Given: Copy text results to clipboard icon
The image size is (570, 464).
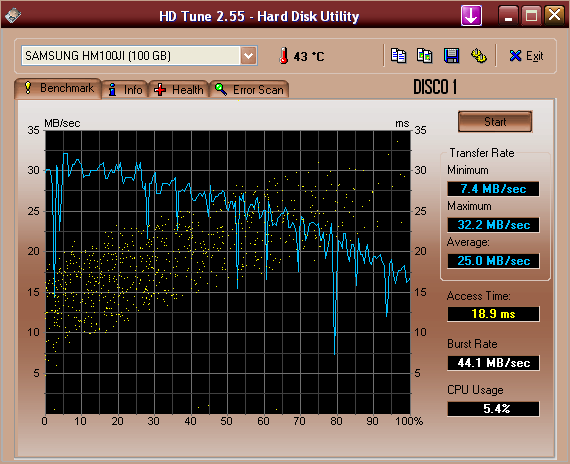Looking at the screenshot, I should click(x=398, y=56).
